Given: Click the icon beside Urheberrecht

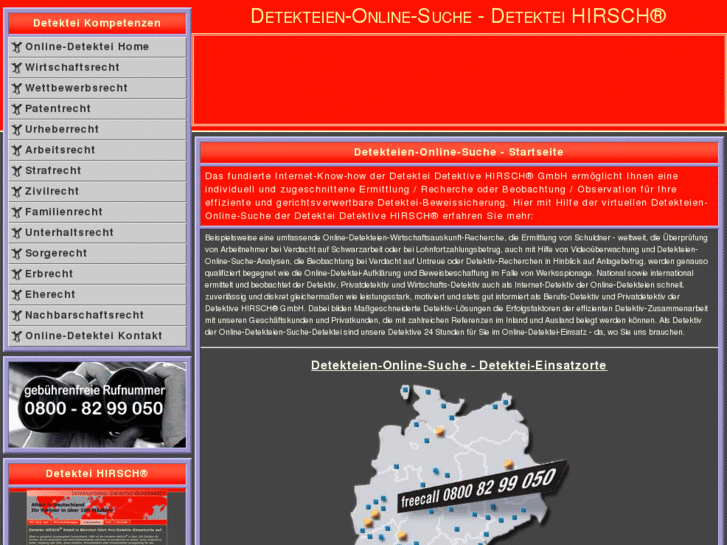Looking at the screenshot, I should pos(17,129).
